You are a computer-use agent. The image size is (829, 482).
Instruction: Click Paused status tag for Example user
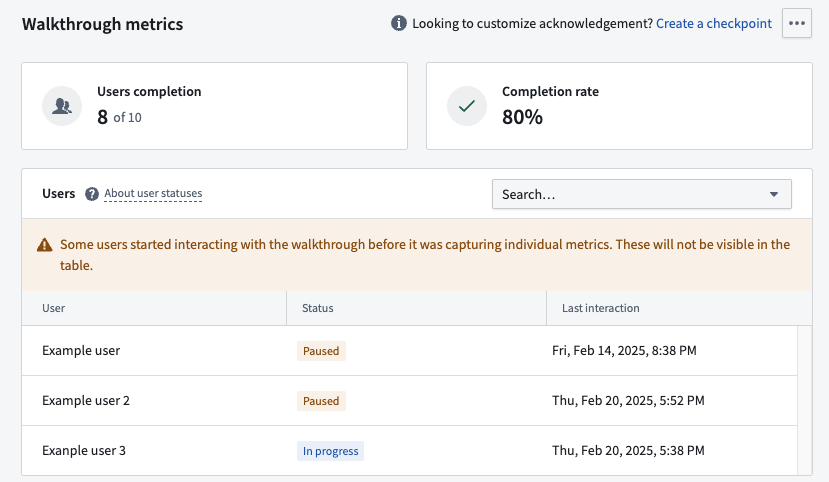(321, 351)
